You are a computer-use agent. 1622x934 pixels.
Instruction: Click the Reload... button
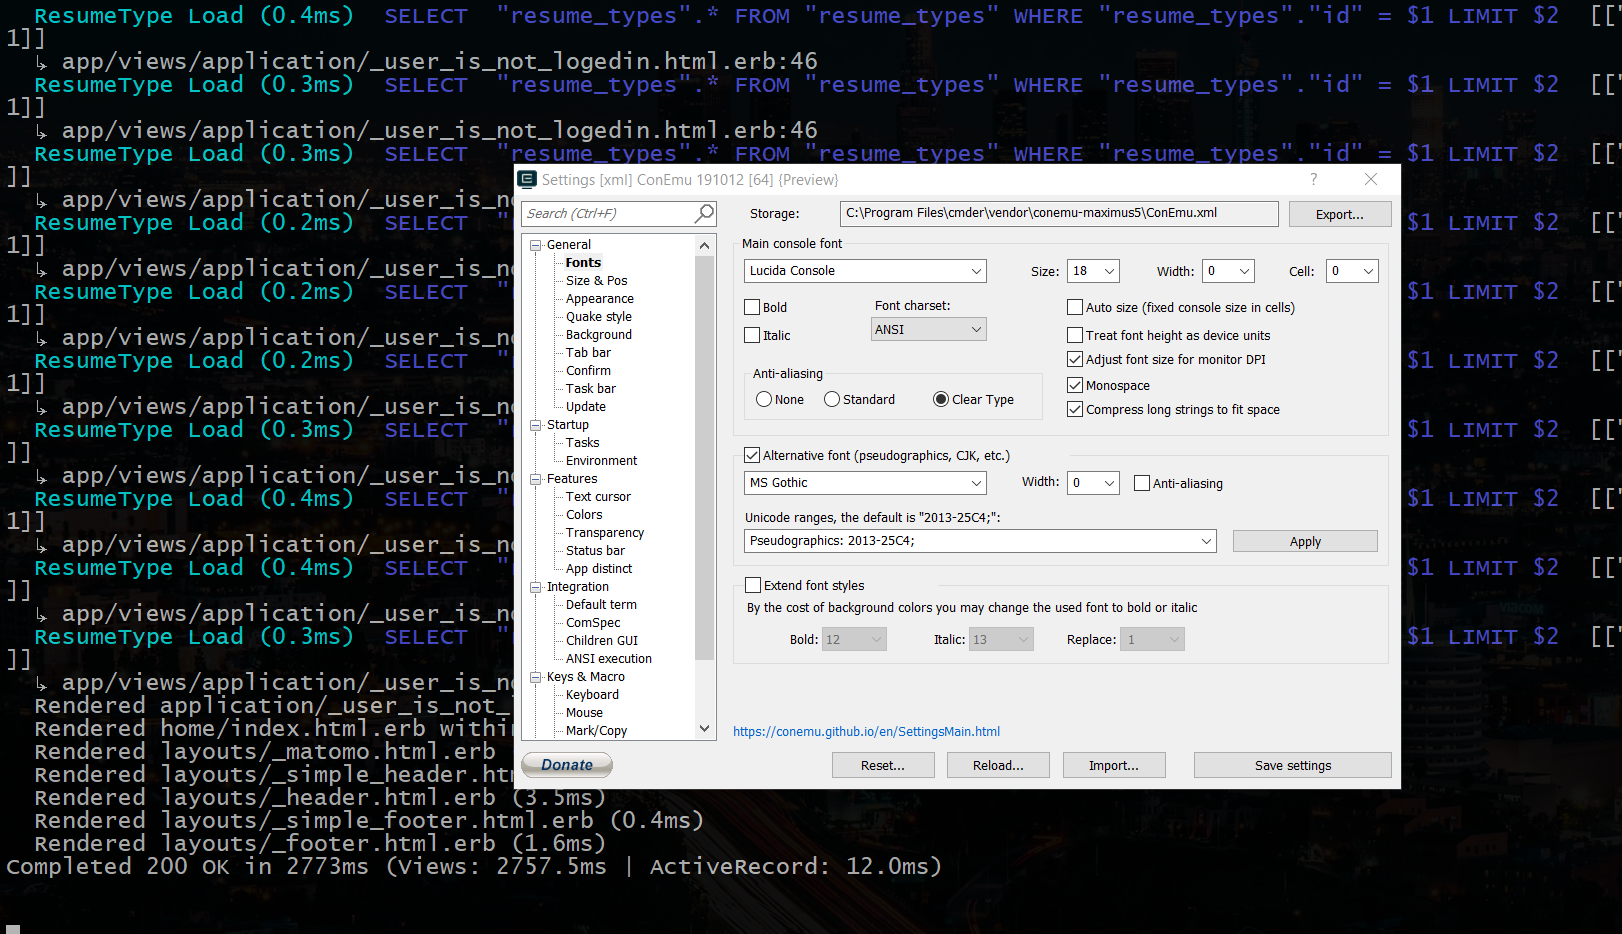click(x=998, y=765)
